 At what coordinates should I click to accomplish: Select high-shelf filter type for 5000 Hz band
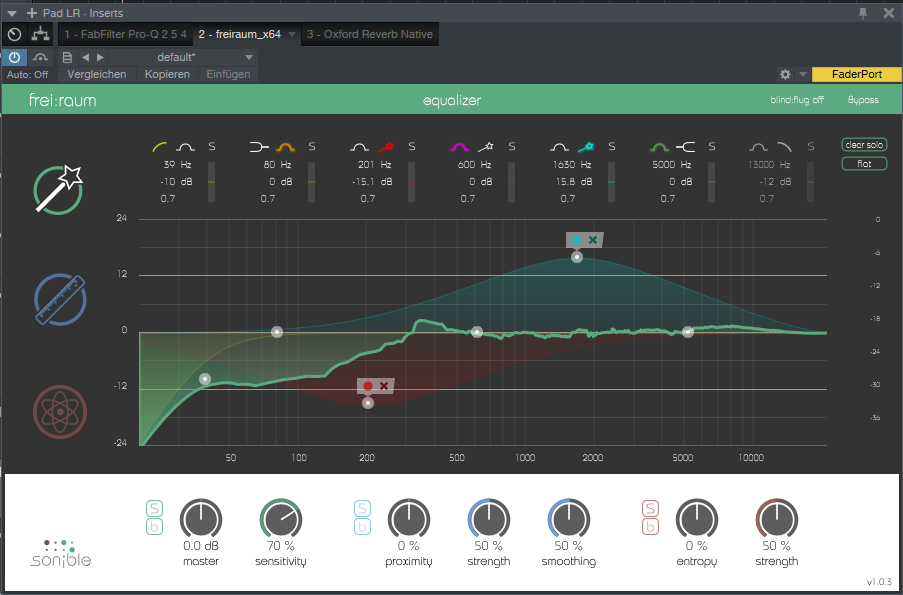pos(685,147)
